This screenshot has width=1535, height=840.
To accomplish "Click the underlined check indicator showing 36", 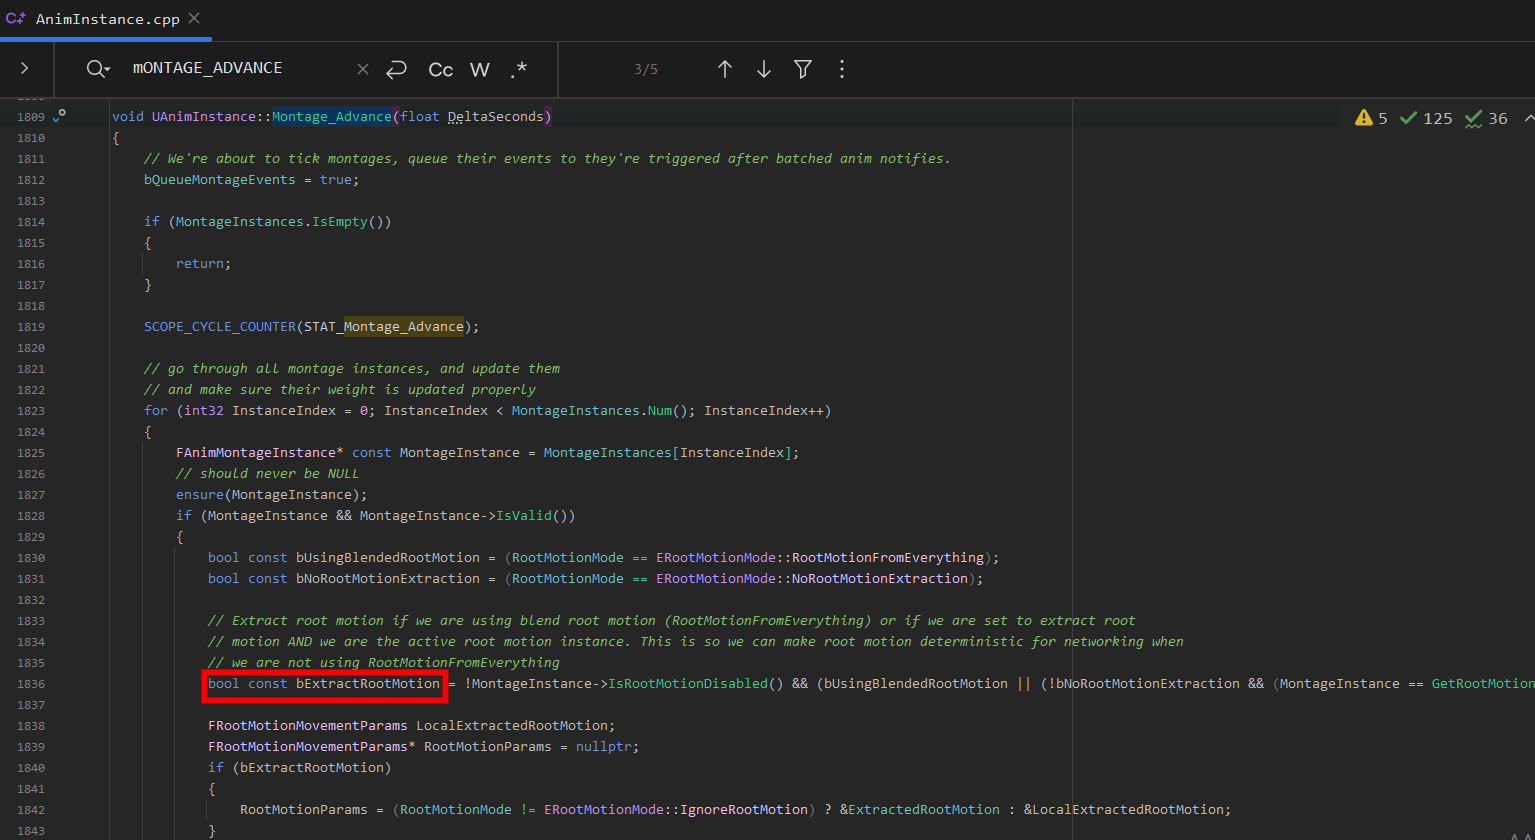I will pos(1486,118).
